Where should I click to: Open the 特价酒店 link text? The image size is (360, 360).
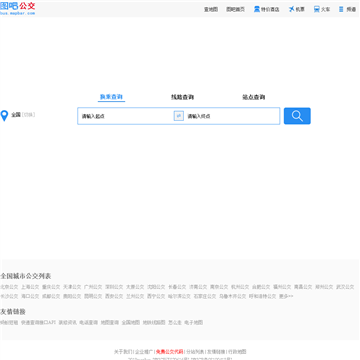270,9
